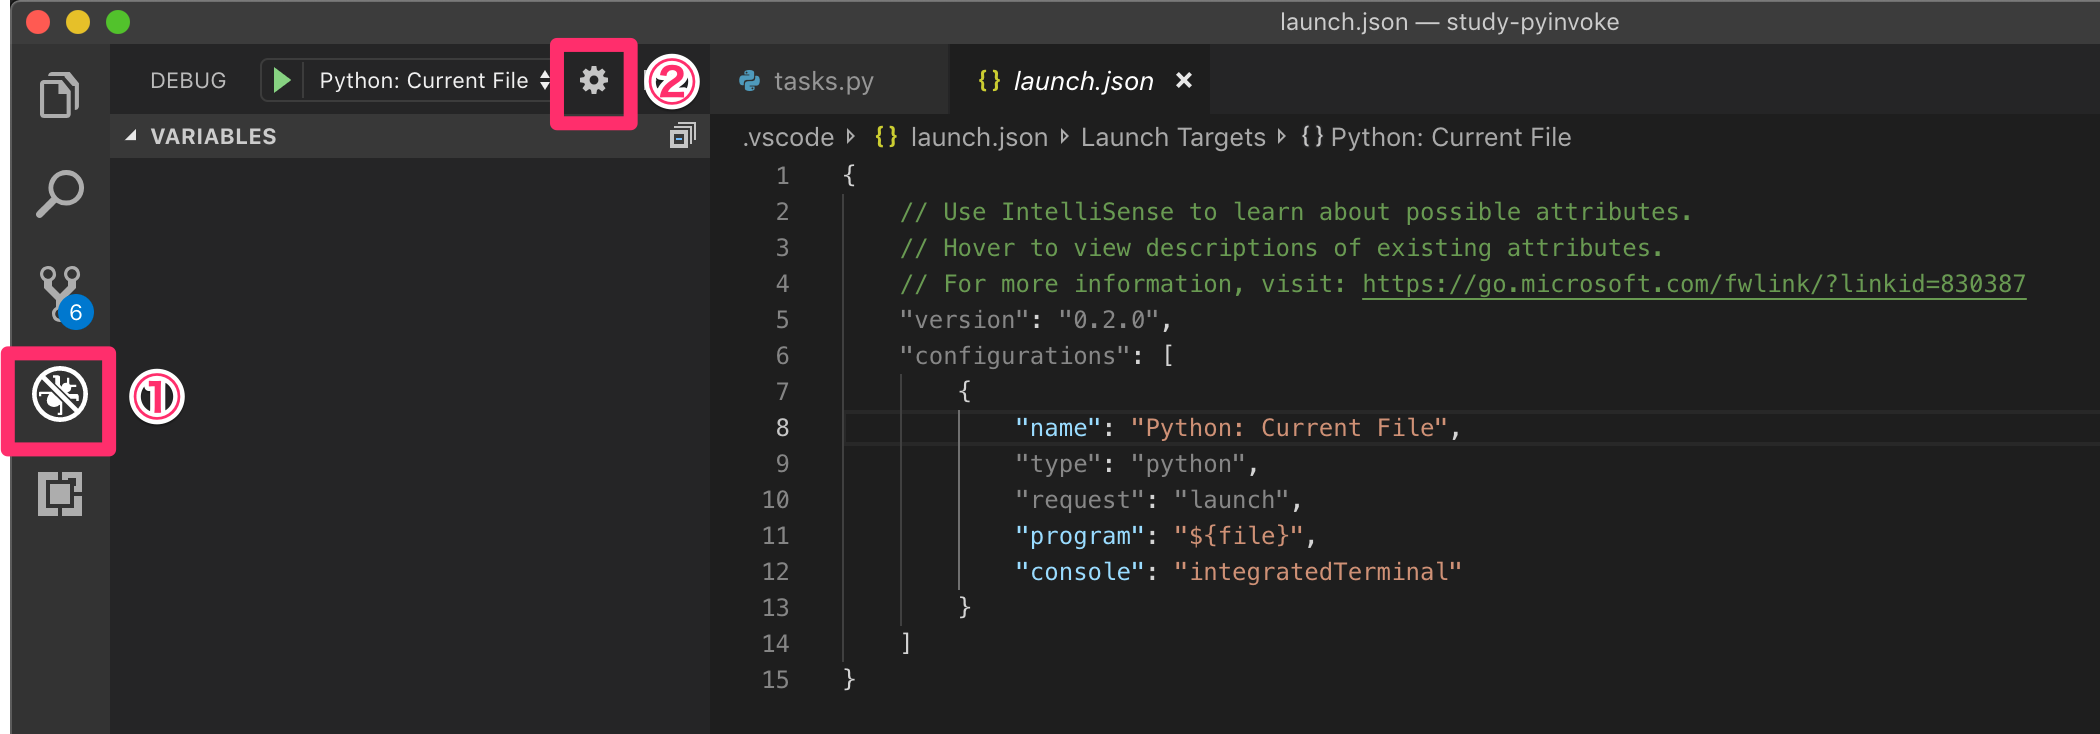Click the Python file icon on tasks.py tab
Viewport: 2100px width, 734px height.
(749, 81)
